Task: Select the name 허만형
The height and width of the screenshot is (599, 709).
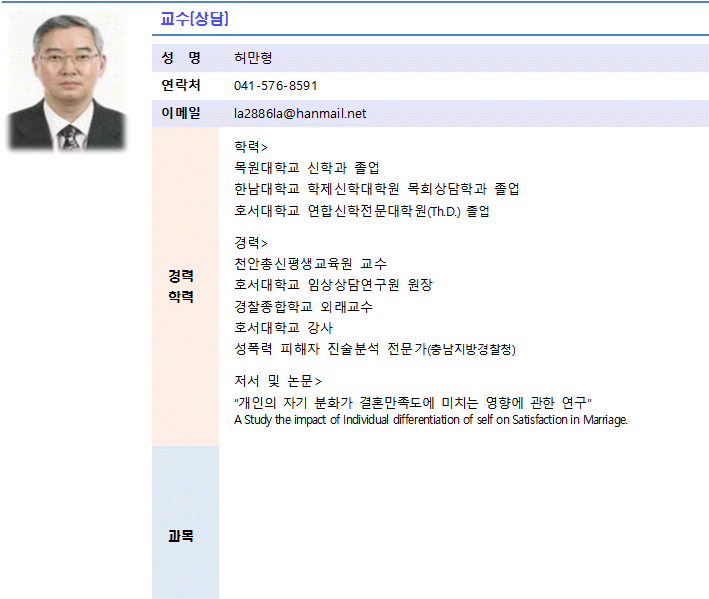Action: 253,58
